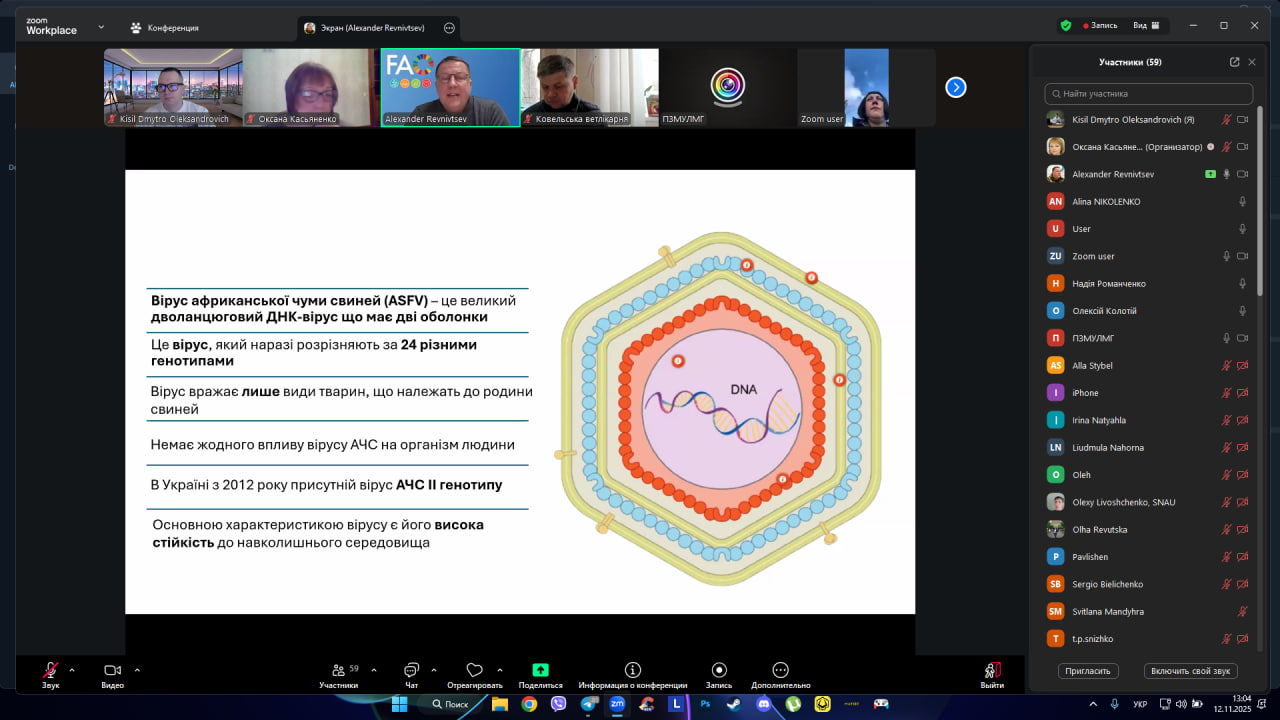Expand audio options arrow next to Звук
Screen dimensions: 1280x720
[72, 670]
